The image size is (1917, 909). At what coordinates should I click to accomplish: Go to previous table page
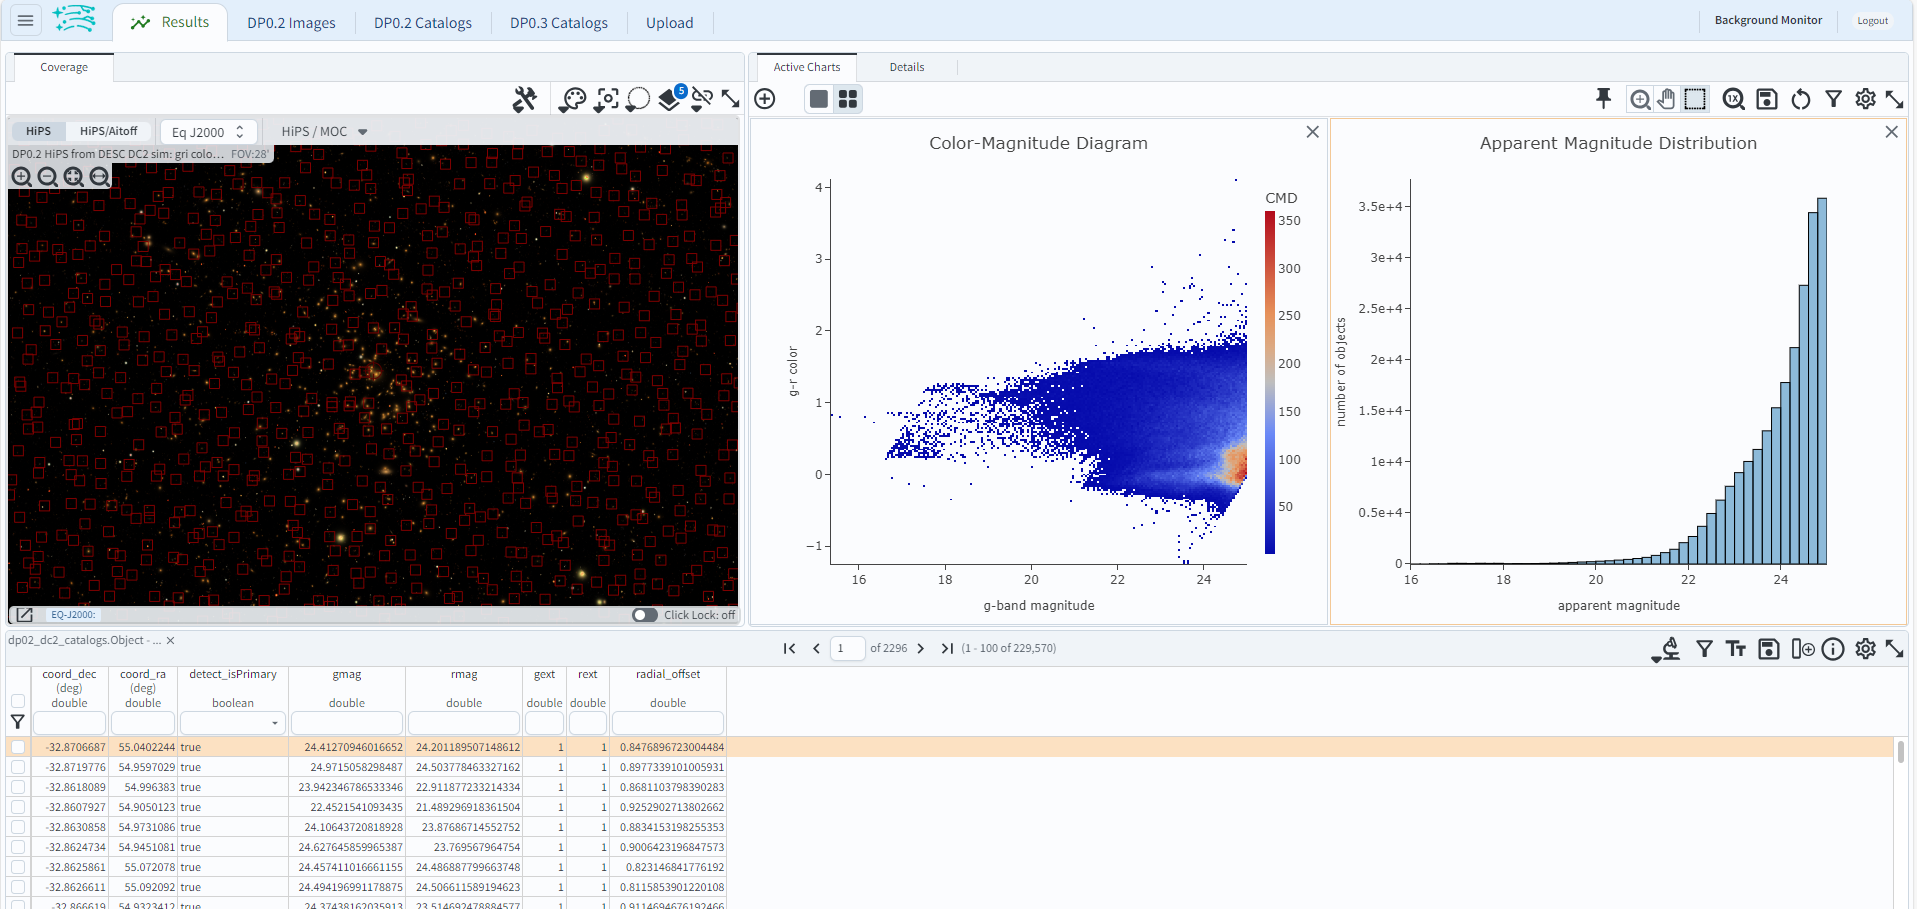point(816,649)
